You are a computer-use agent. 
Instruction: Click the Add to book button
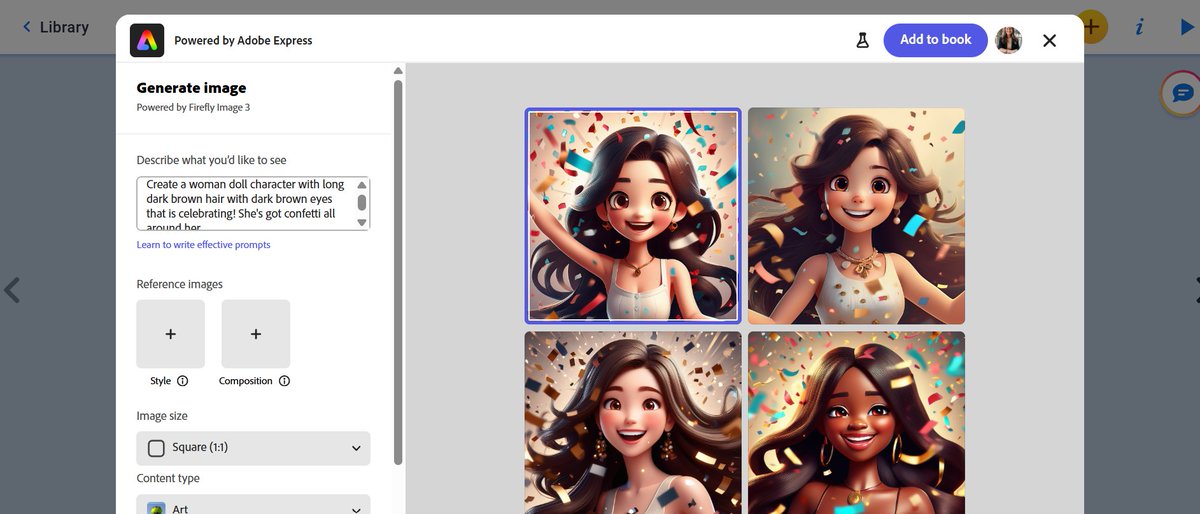click(936, 40)
